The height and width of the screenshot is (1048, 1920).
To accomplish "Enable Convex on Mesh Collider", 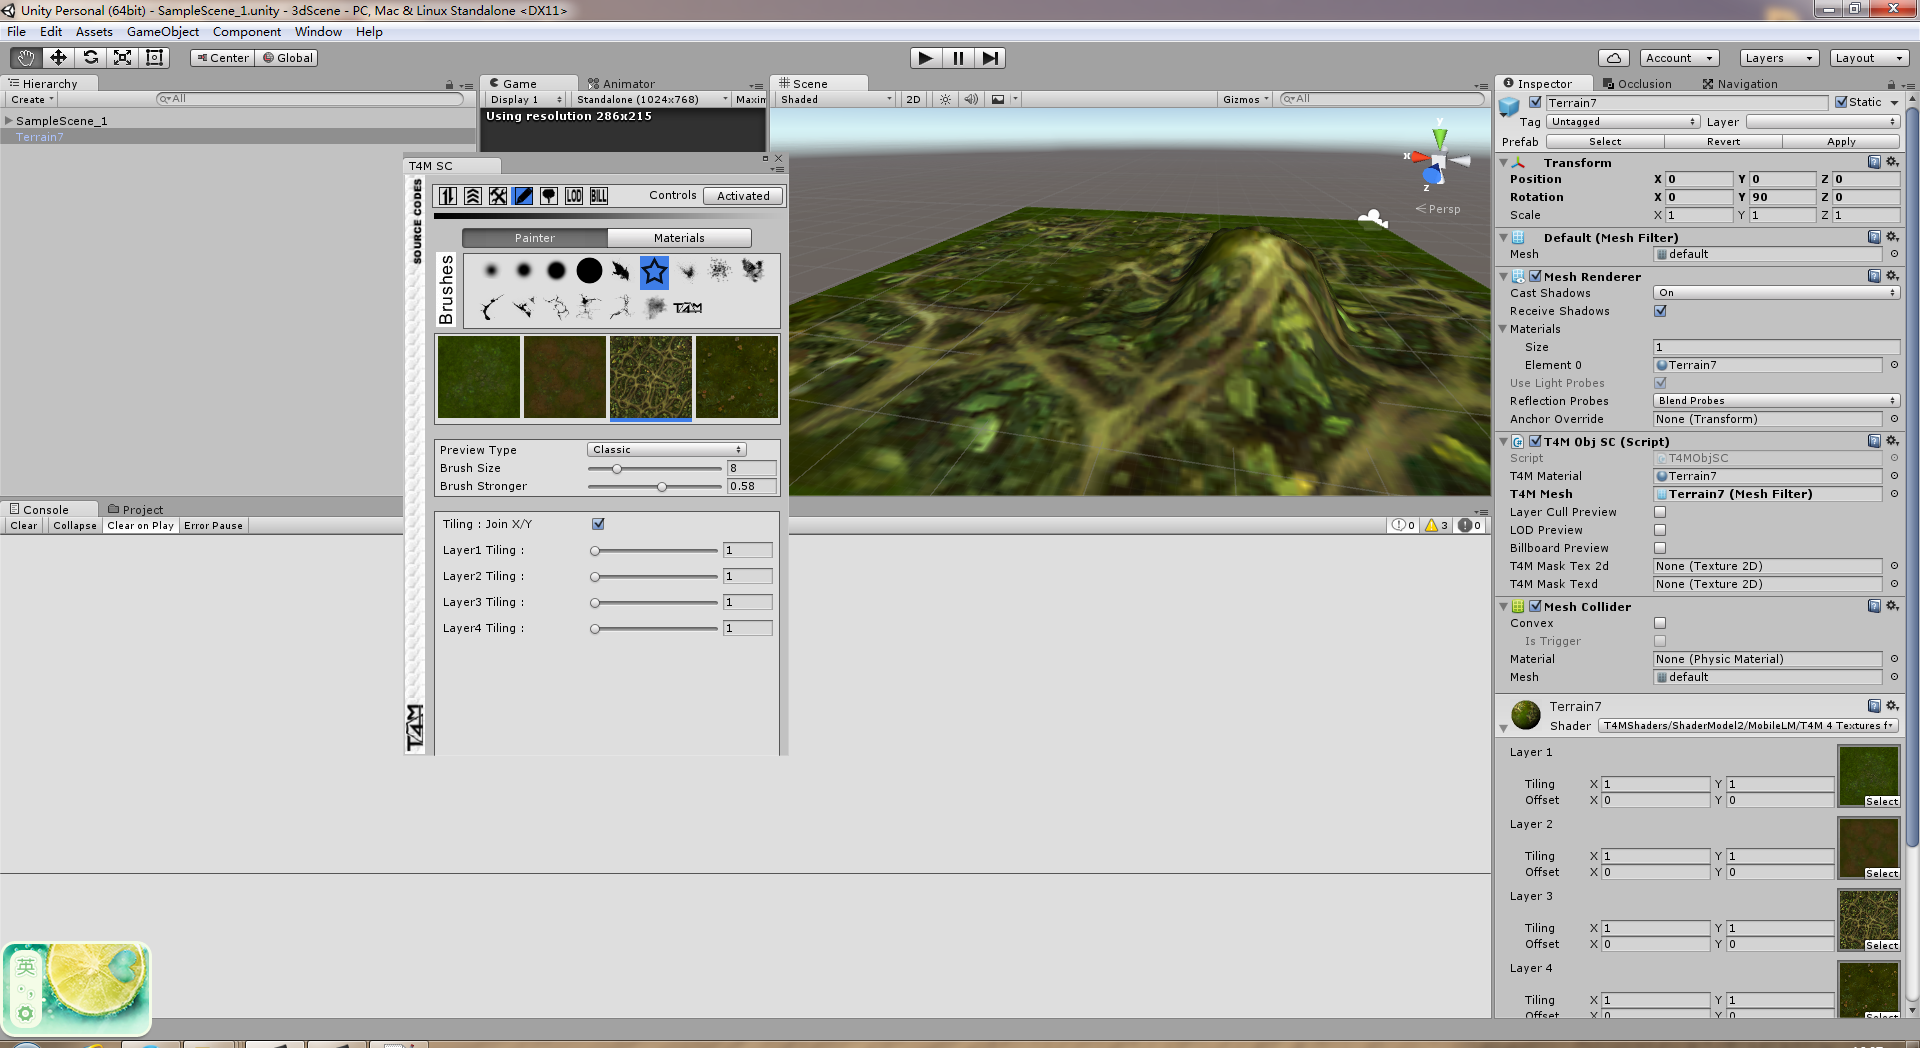I will point(1660,623).
